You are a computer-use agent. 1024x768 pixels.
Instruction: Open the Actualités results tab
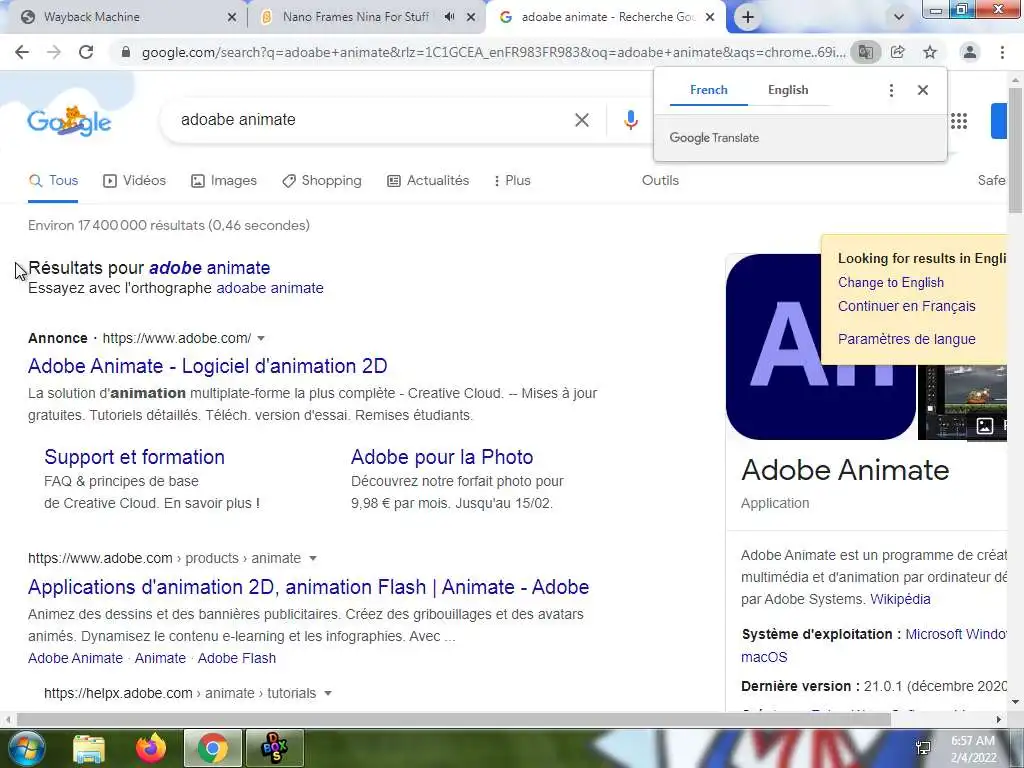(x=428, y=180)
